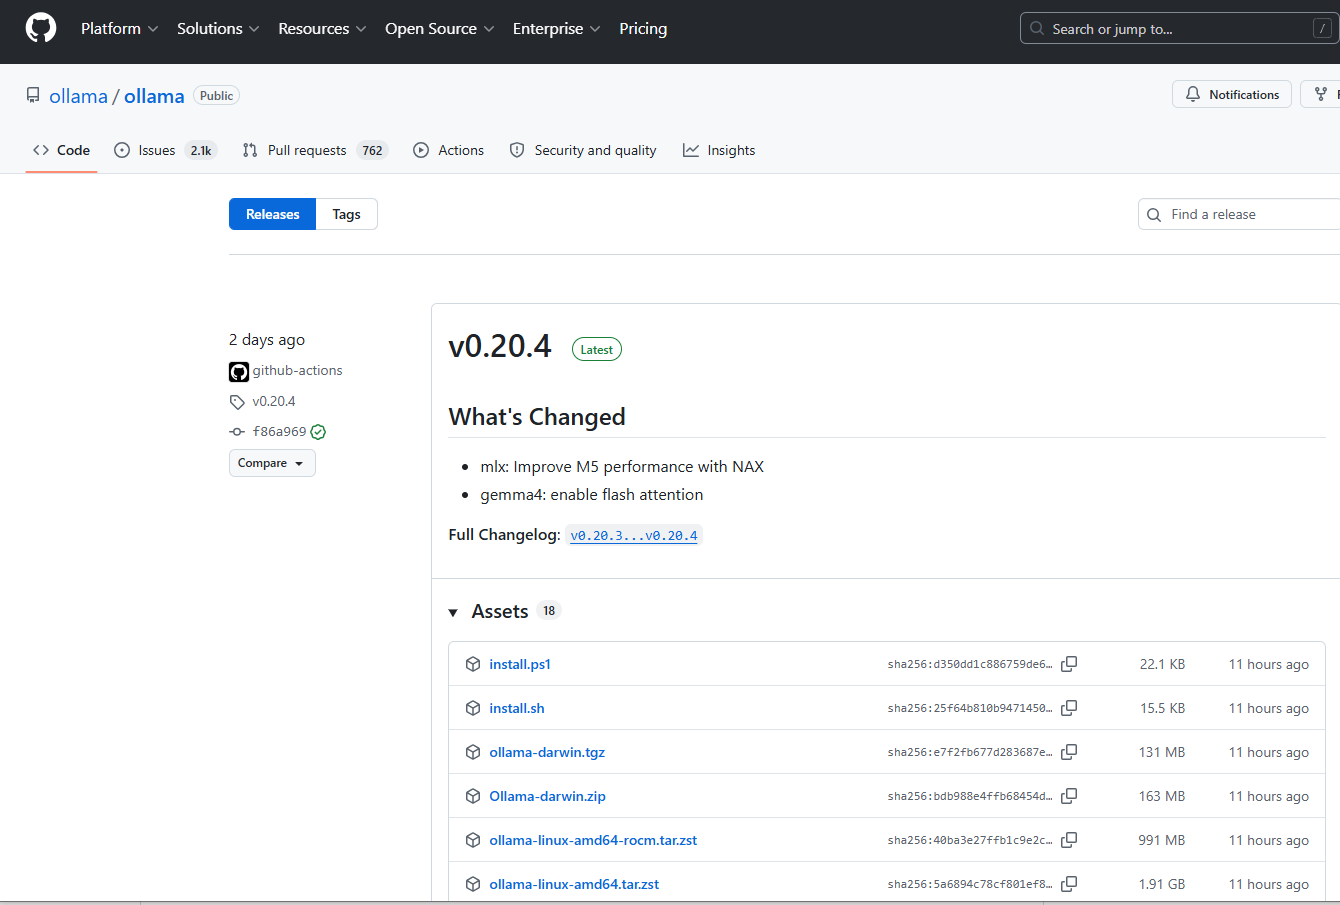This screenshot has width=1340, height=905.
Task: Download the install.sh asset
Action: (517, 708)
